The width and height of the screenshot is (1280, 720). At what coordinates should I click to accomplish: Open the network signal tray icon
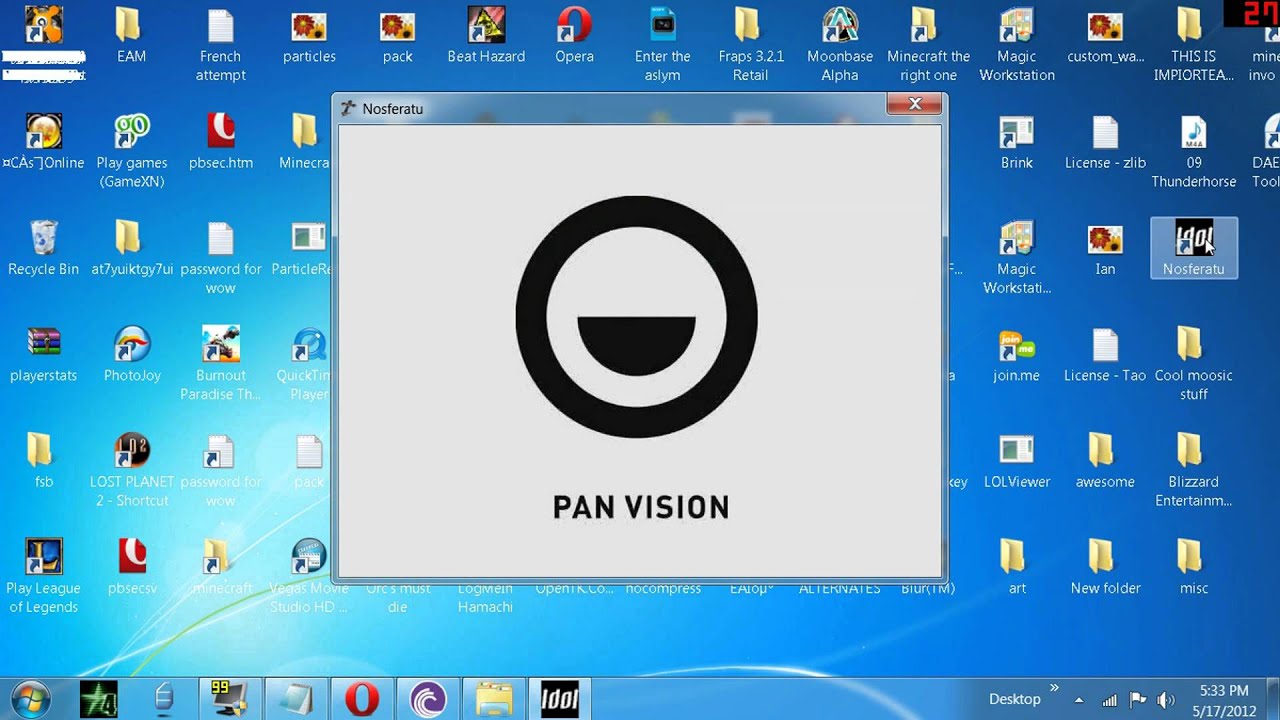pyautogui.click(x=1109, y=700)
